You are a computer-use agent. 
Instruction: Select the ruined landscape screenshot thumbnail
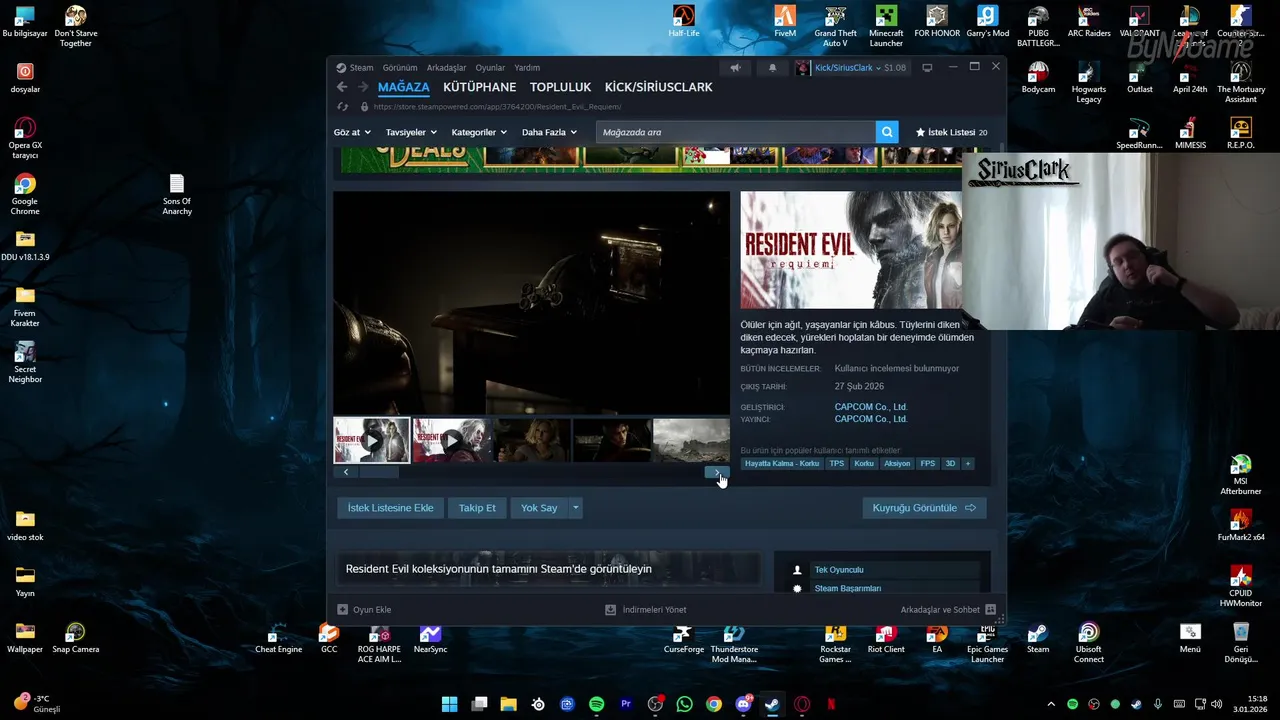click(691, 440)
